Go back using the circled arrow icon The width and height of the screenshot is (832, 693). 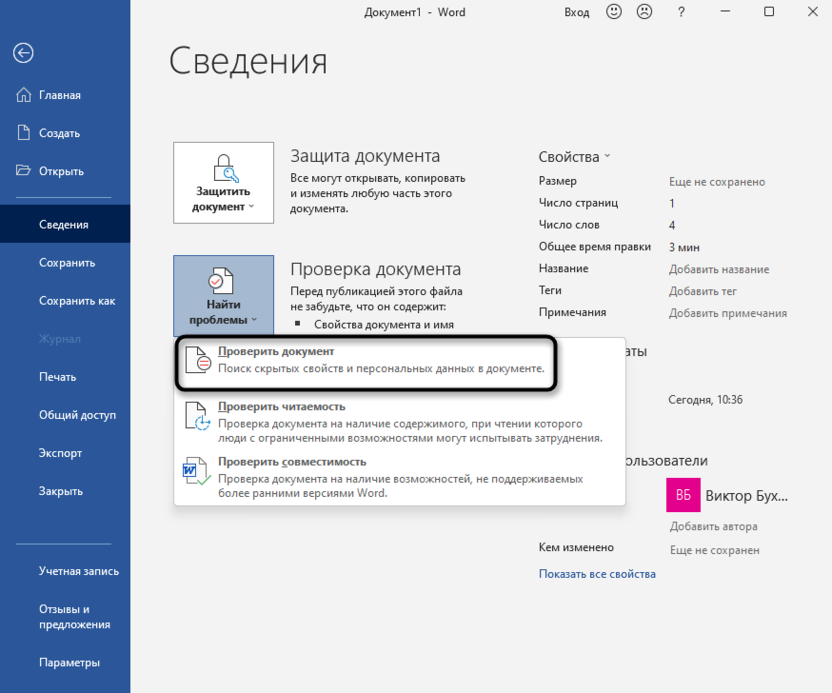tap(23, 53)
